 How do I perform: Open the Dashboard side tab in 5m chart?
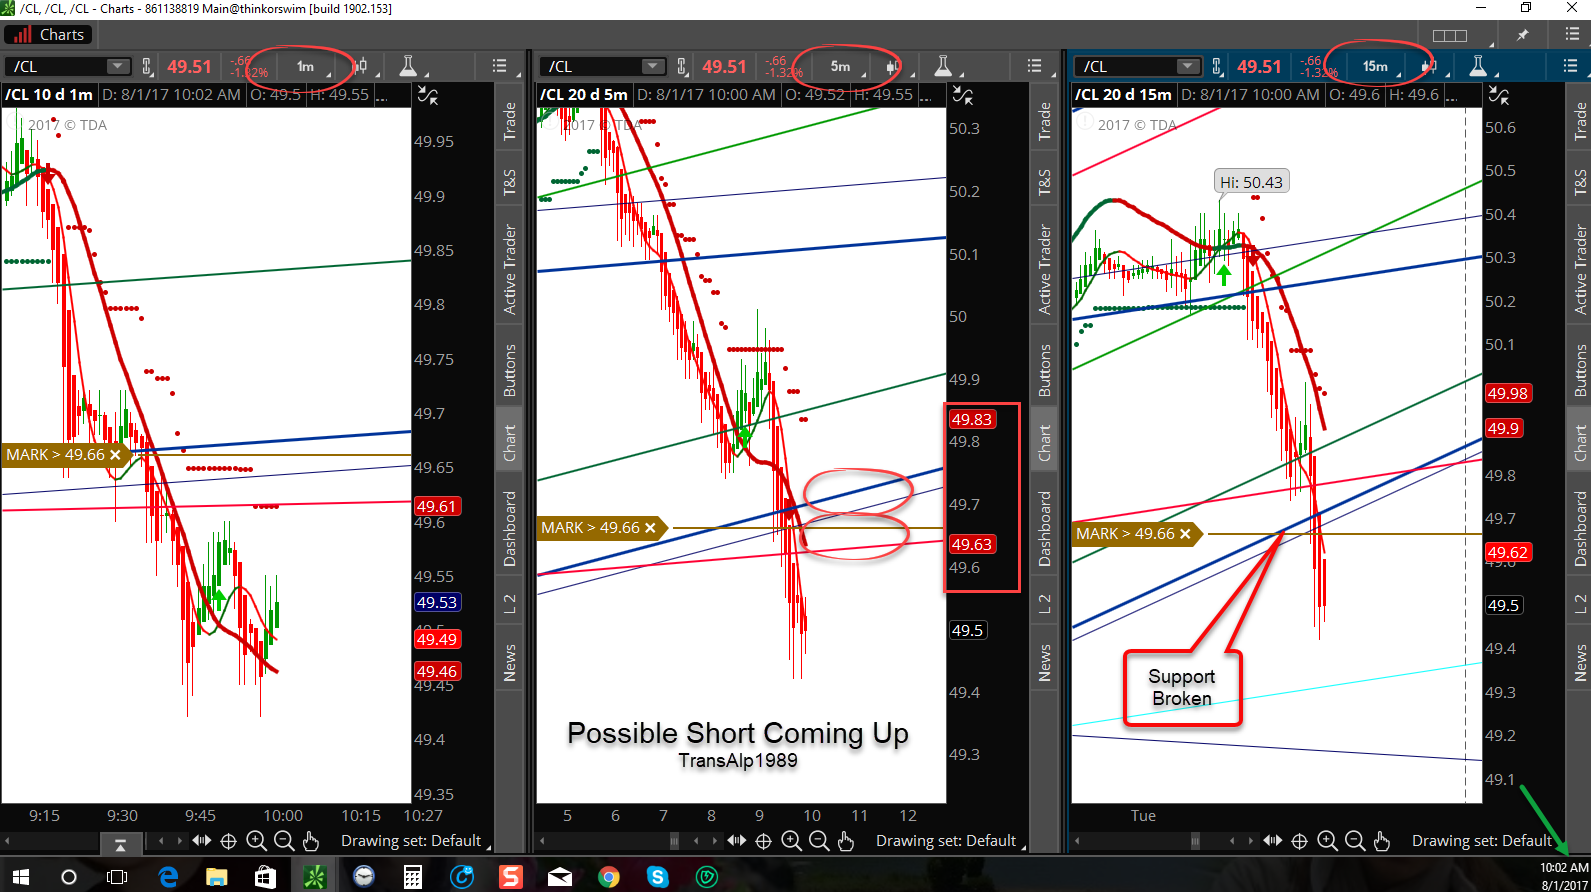tap(1045, 529)
